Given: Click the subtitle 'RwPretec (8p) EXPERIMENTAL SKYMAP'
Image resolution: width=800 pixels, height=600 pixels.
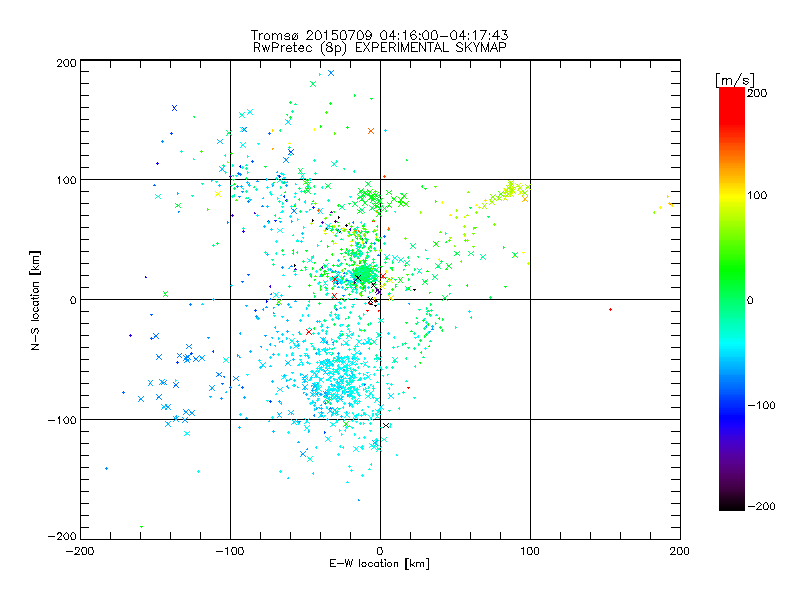Looking at the screenshot, I should (x=380, y=47).
